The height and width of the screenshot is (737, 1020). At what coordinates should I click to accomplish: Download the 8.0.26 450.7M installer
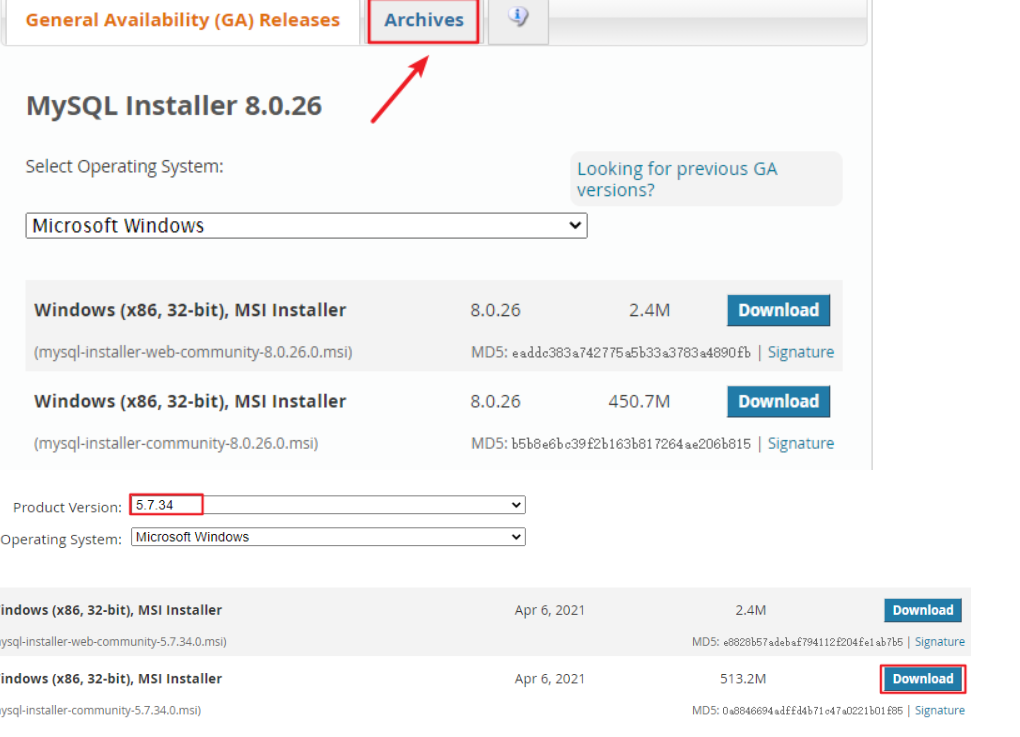(x=778, y=401)
